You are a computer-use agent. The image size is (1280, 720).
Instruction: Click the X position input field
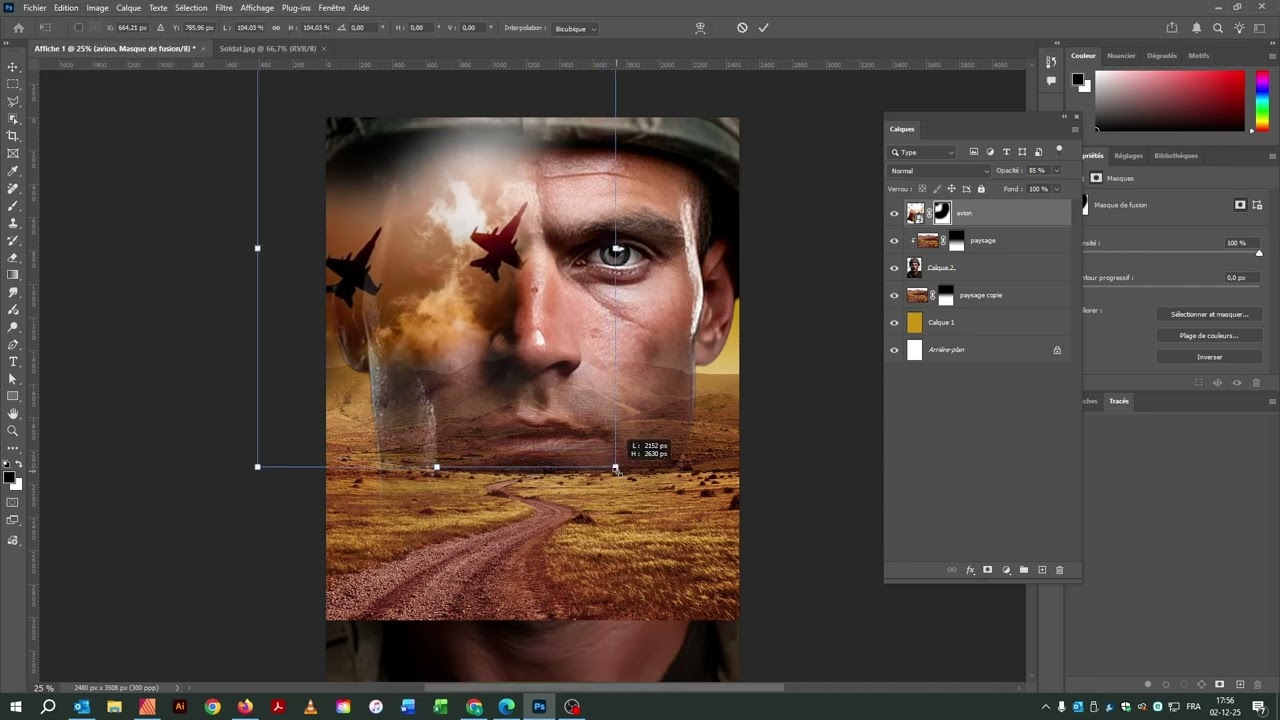coord(132,28)
